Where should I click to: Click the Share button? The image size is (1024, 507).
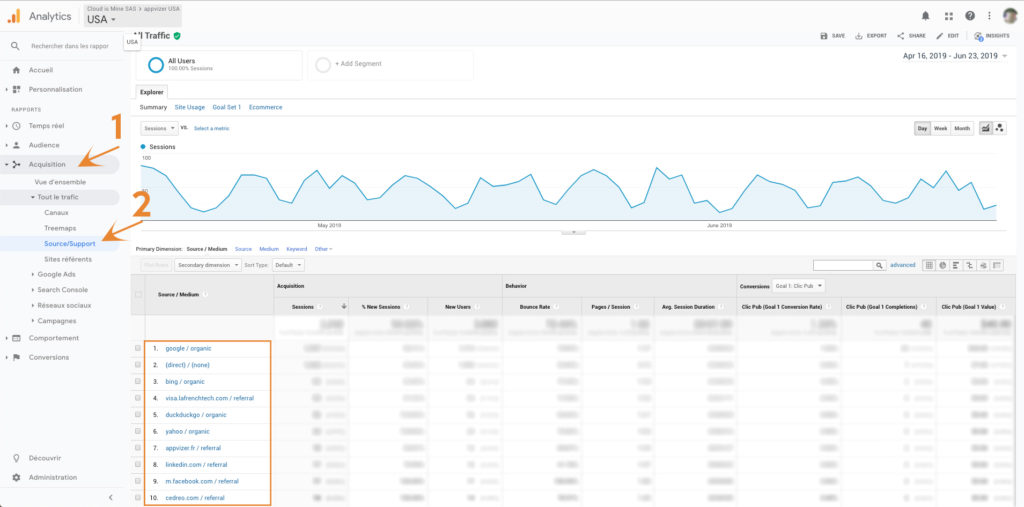coord(911,36)
